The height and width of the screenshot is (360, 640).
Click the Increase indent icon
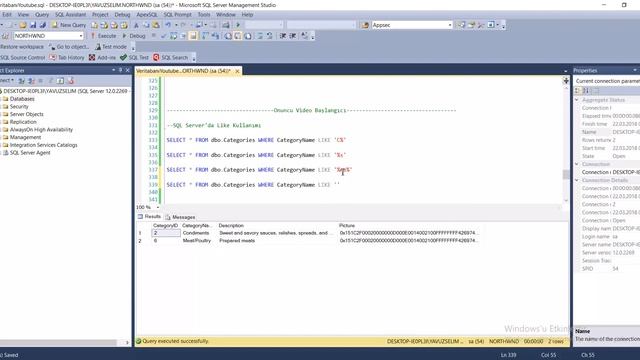293,36
